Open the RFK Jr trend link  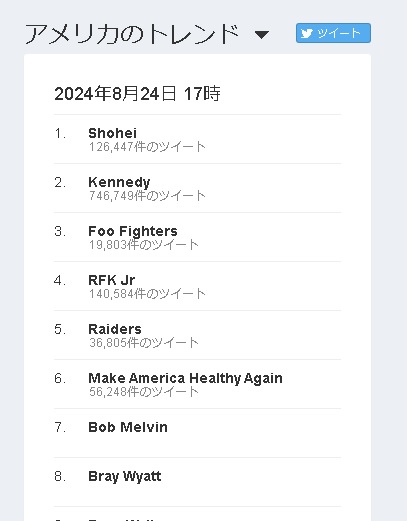[x=112, y=280]
